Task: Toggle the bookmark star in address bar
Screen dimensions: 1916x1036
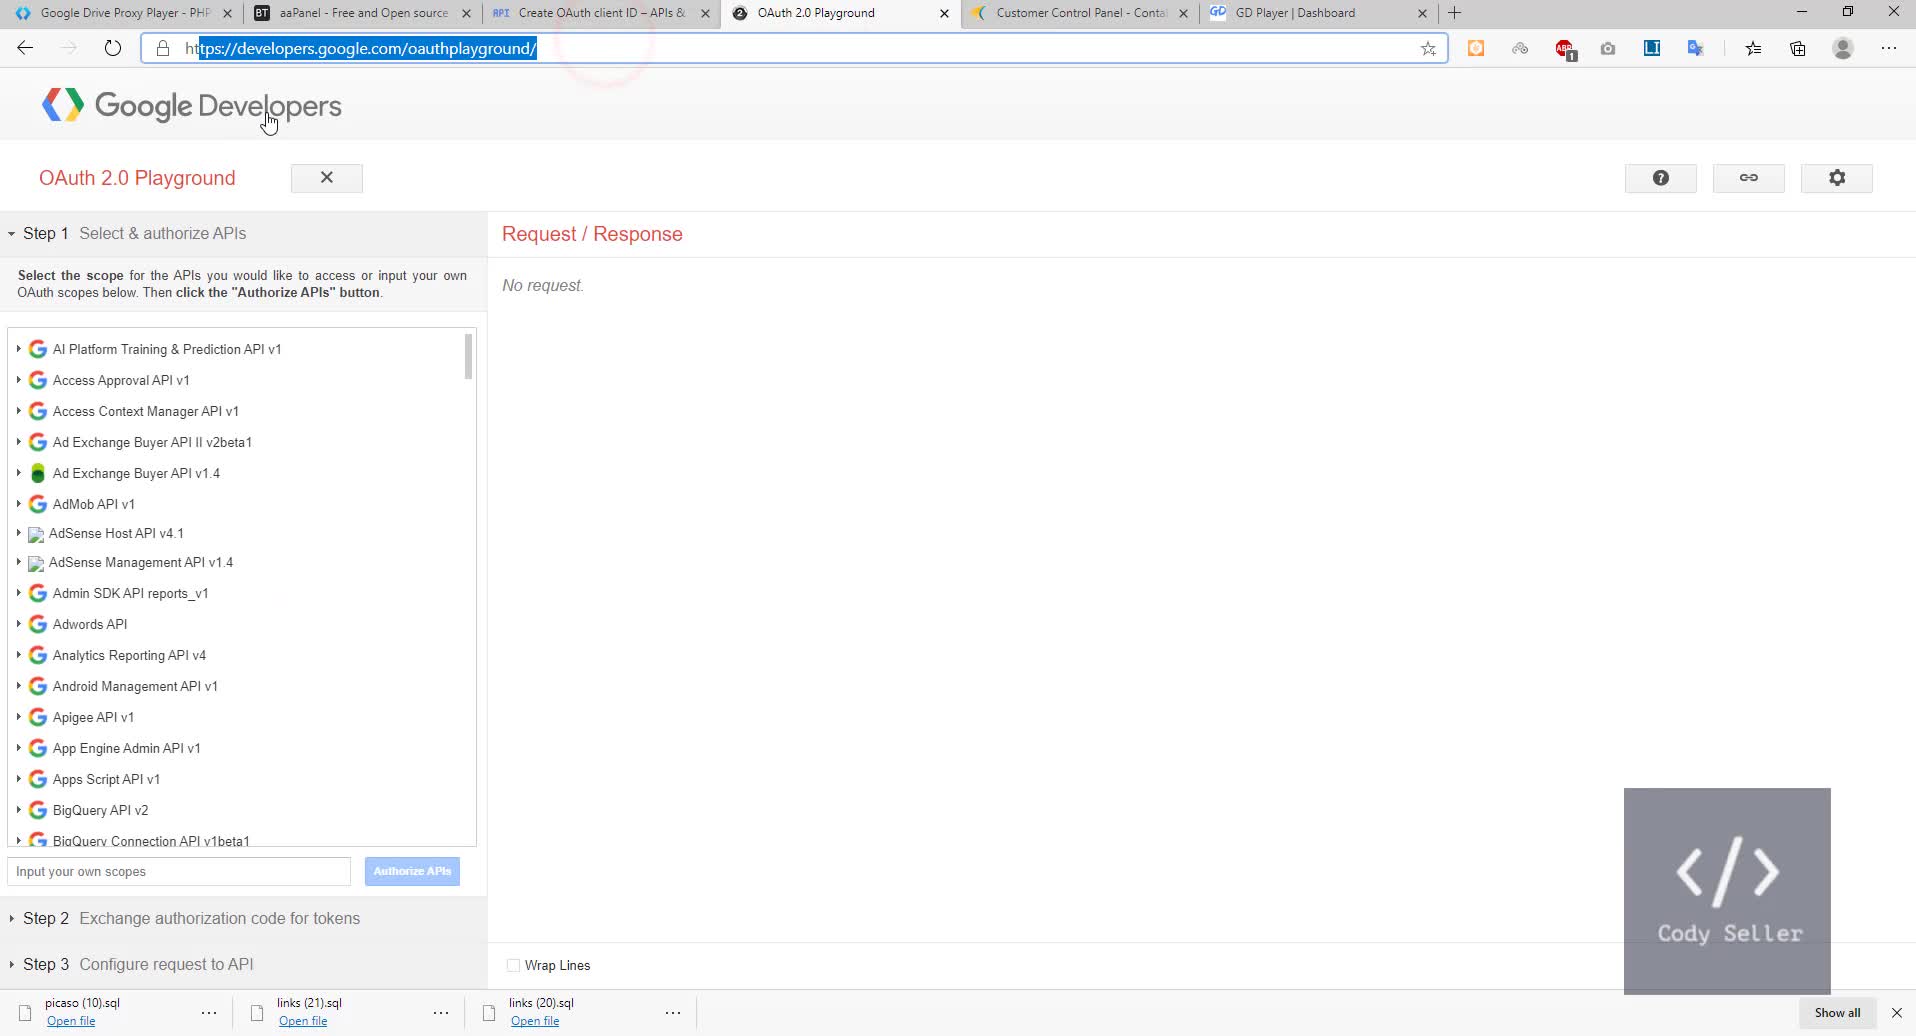Action: tap(1429, 47)
